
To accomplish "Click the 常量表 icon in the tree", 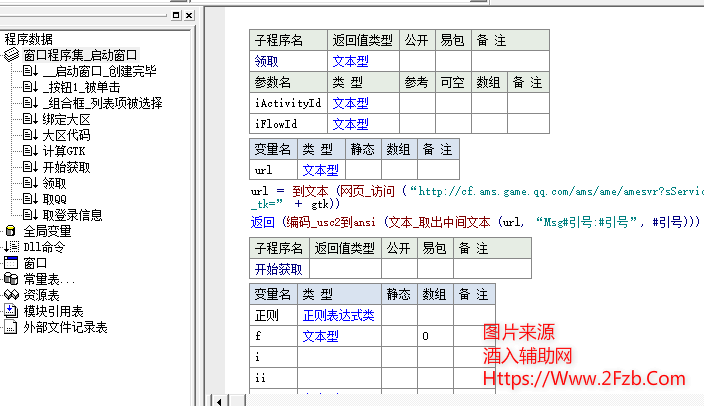I will (x=11, y=279).
